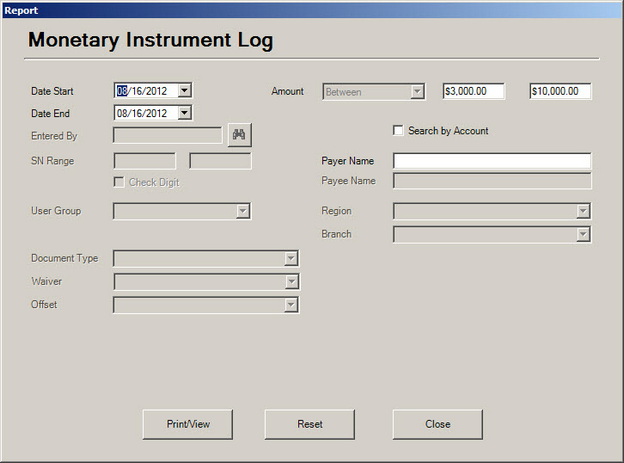Open the Document Type dropdown
Image resolution: width=624 pixels, height=463 pixels.
[291, 258]
